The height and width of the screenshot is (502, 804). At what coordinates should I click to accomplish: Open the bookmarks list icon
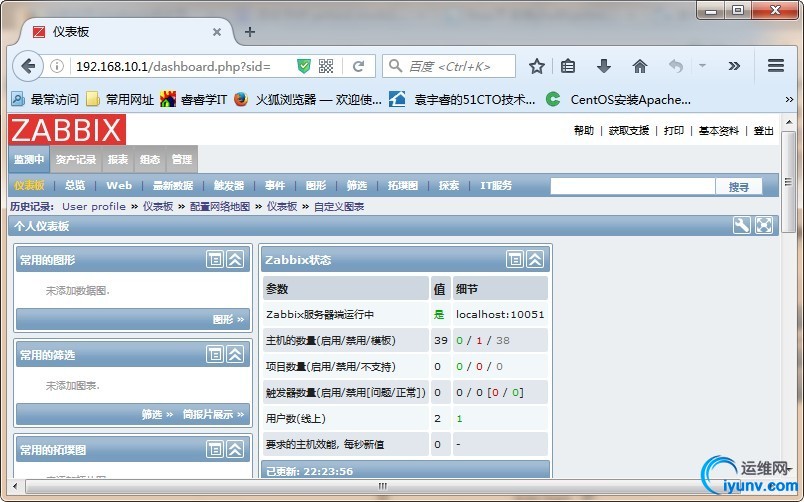coord(568,66)
